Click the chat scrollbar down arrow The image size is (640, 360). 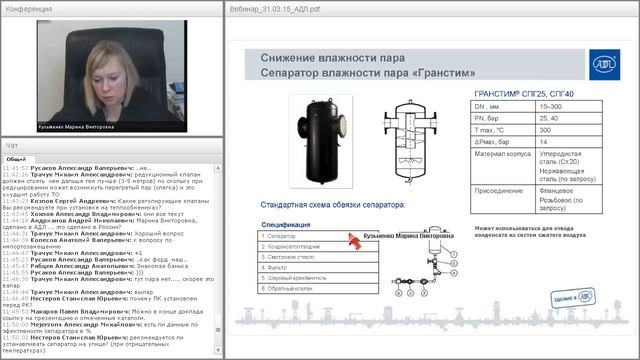point(218,350)
